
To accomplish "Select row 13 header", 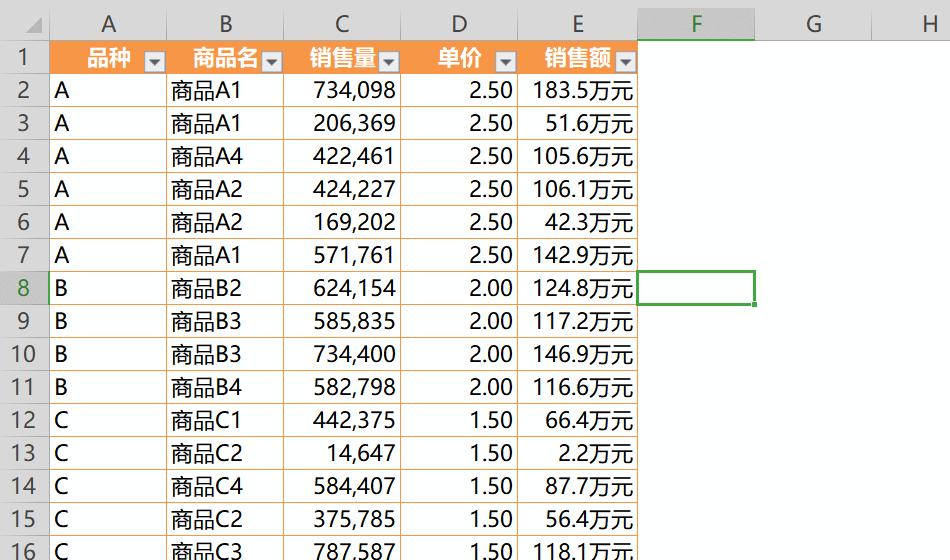I will [x=24, y=453].
